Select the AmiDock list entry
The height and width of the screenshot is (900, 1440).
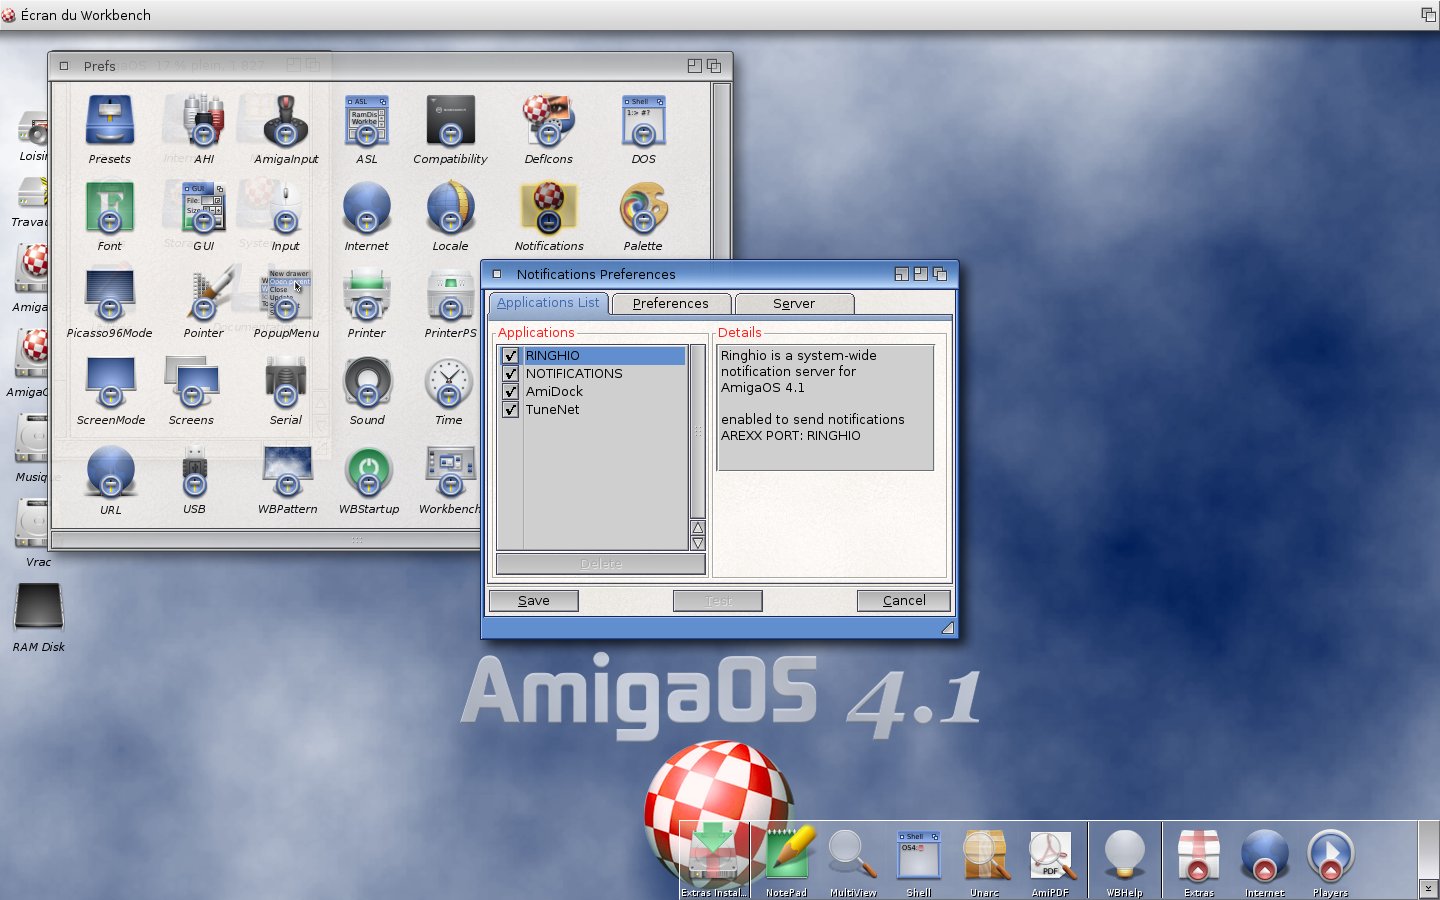604,392
